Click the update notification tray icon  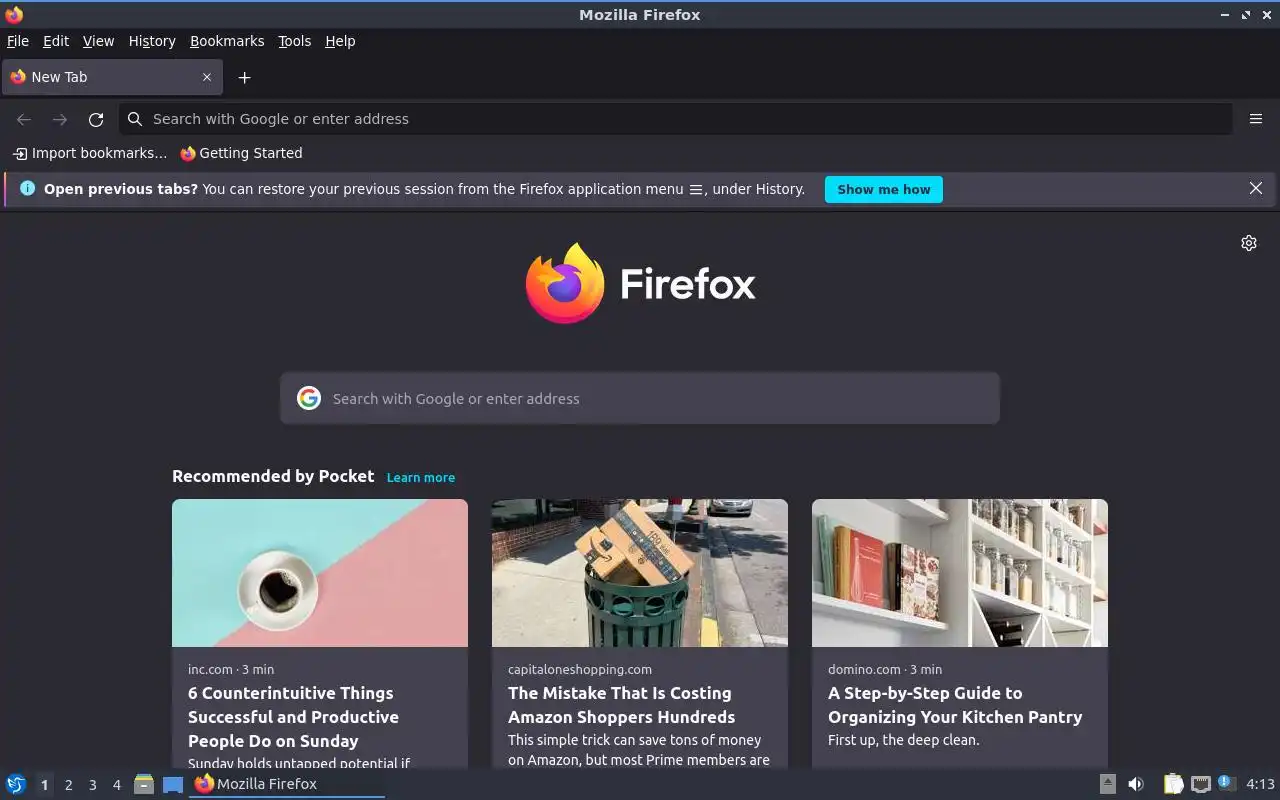point(1227,784)
